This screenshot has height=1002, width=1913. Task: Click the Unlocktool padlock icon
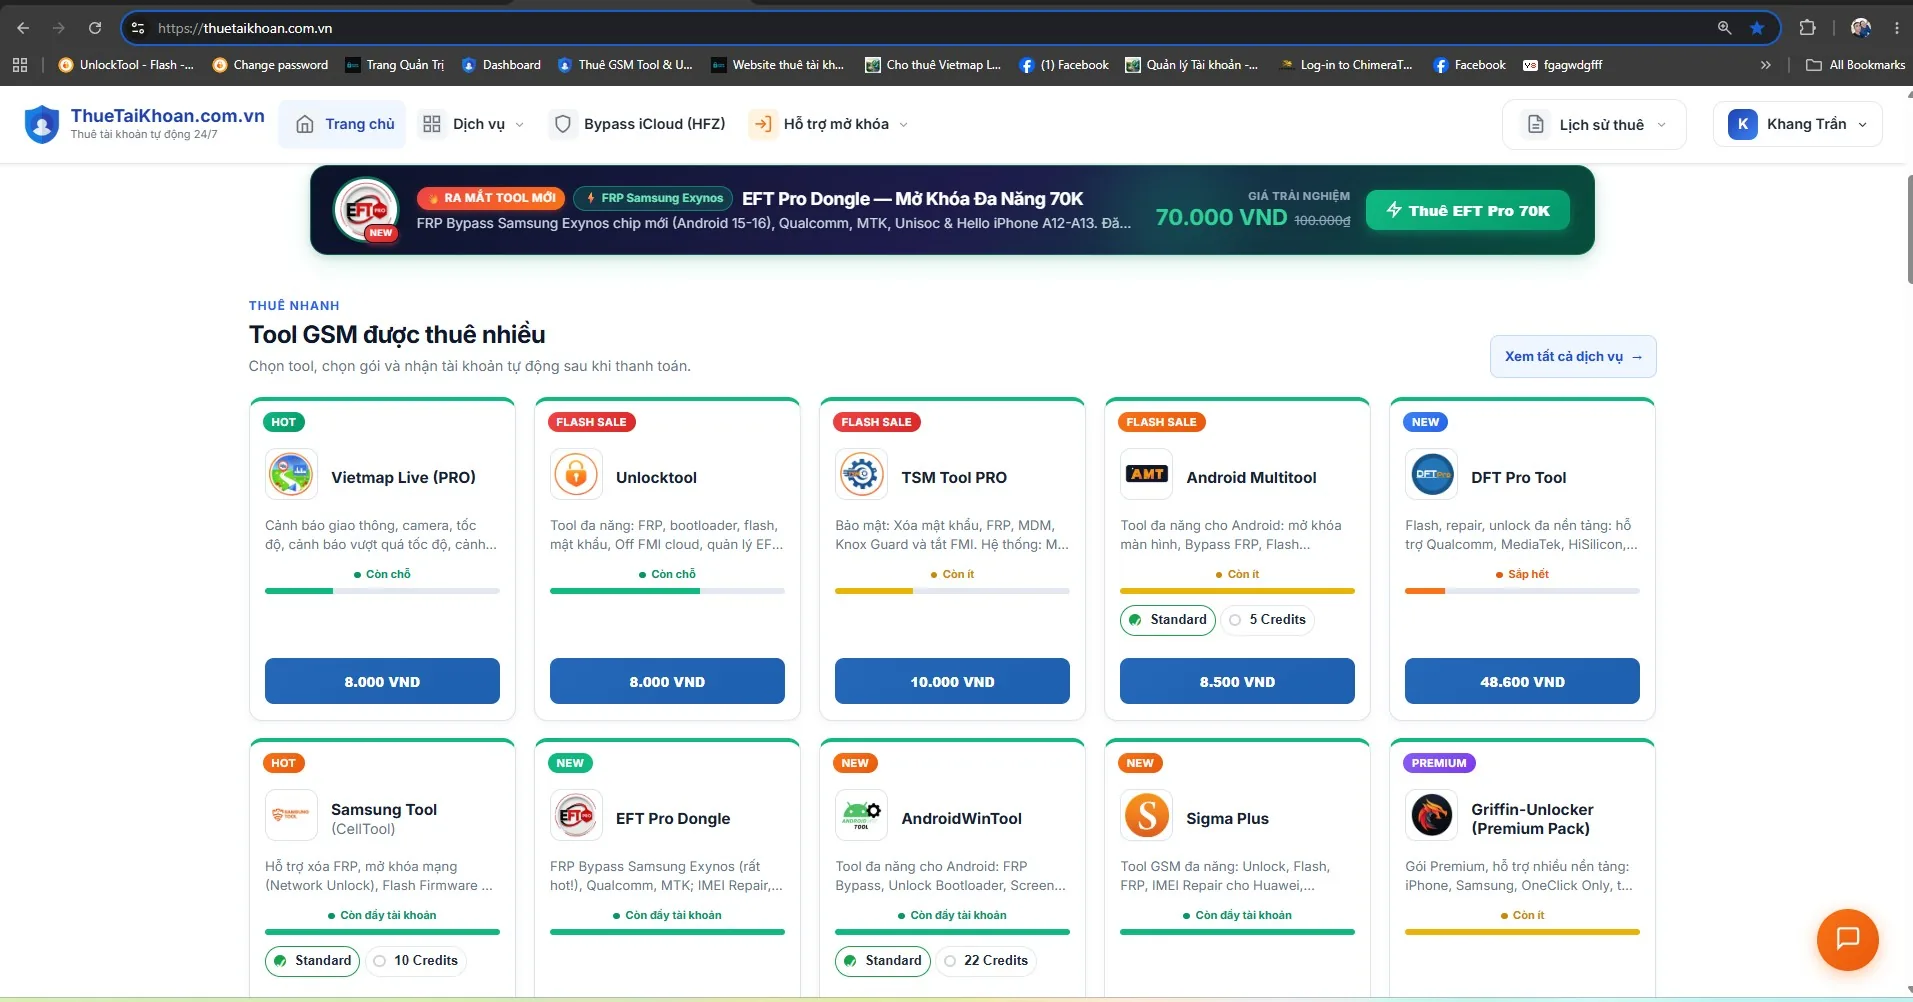click(x=576, y=474)
